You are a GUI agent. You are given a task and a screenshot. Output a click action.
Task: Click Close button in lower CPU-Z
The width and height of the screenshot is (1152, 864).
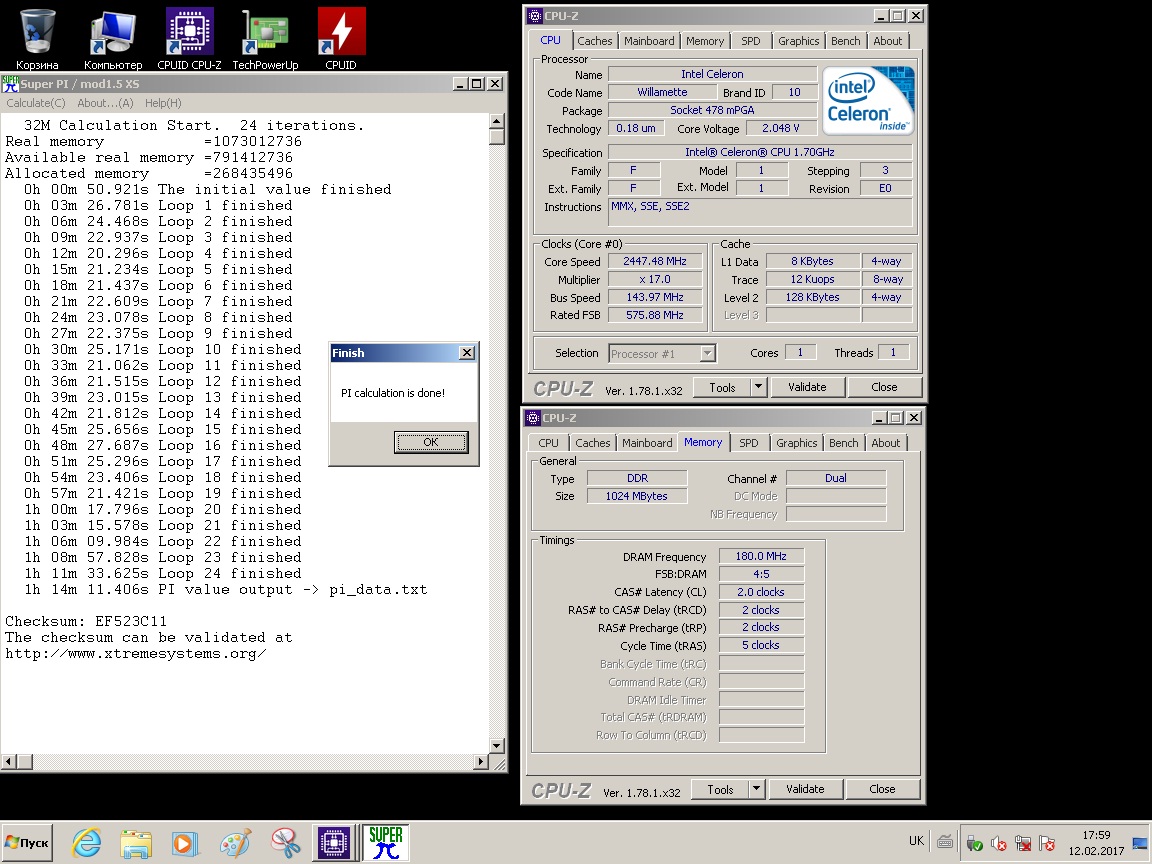point(882,789)
